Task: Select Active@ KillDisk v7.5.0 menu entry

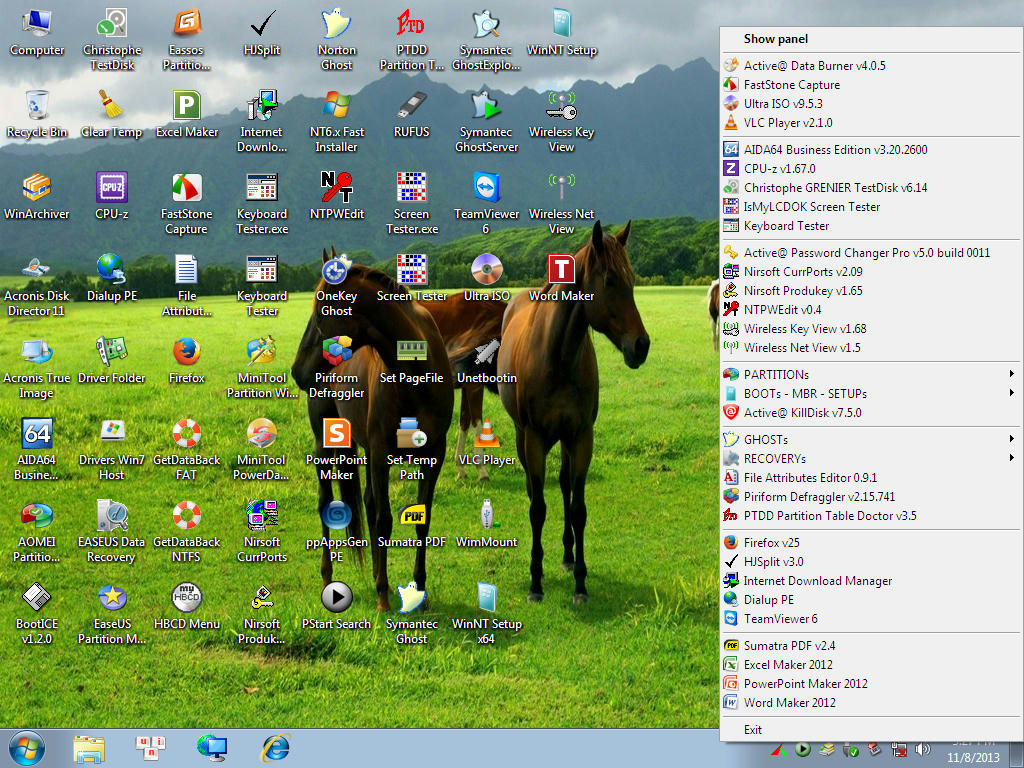Action: (x=871, y=412)
